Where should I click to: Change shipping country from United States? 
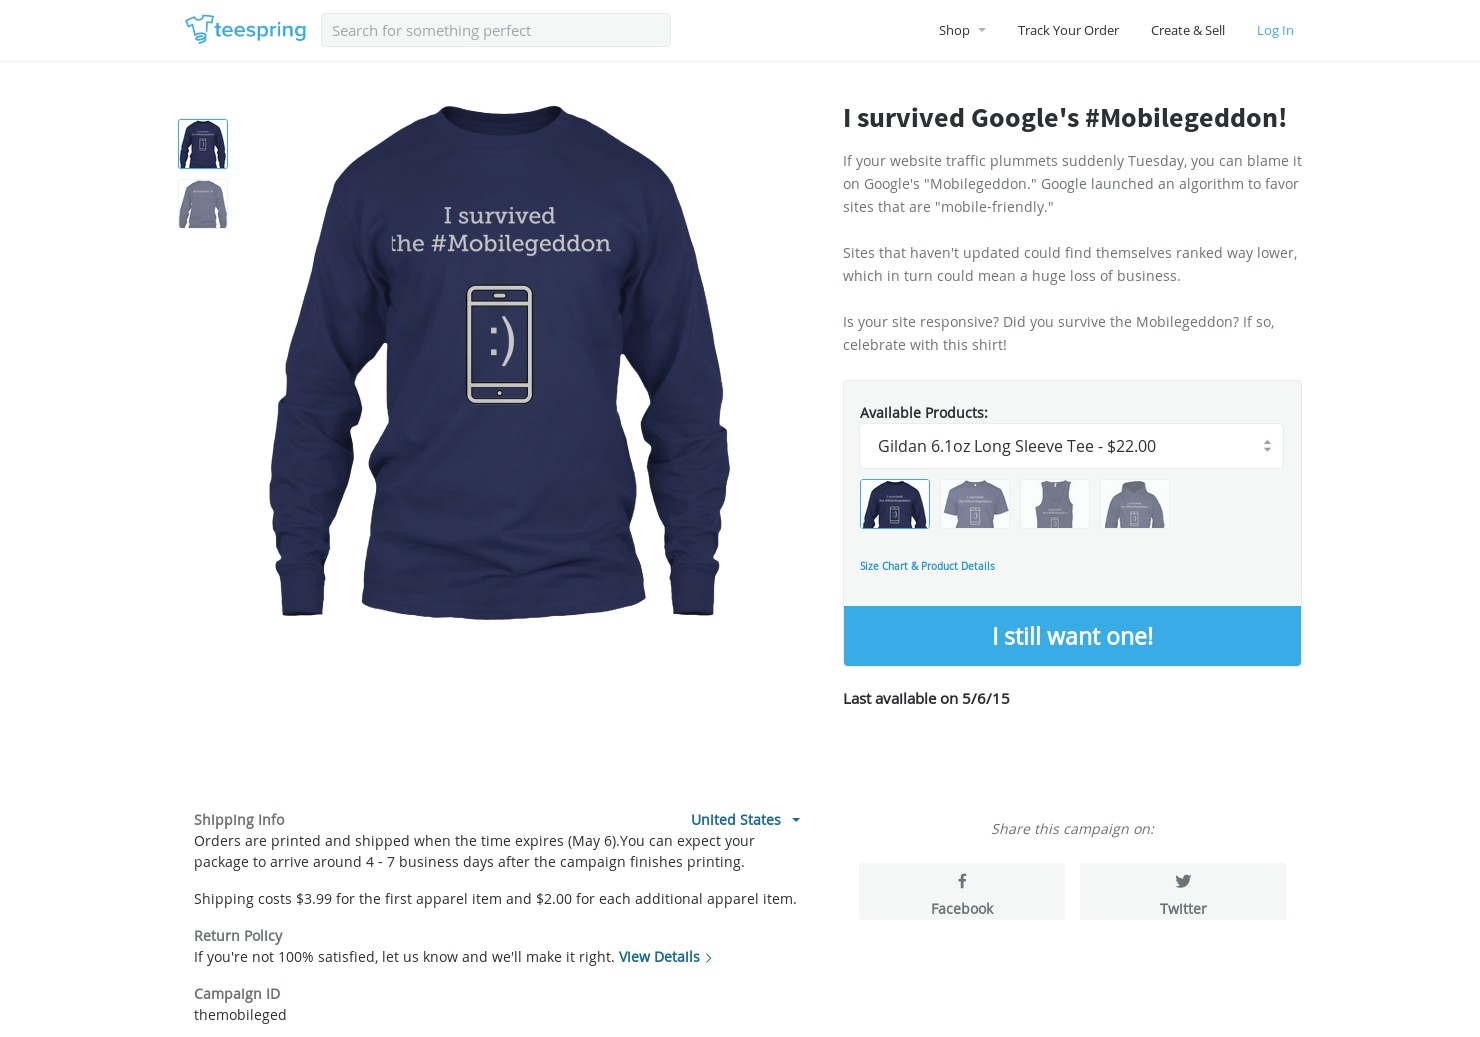pos(745,820)
